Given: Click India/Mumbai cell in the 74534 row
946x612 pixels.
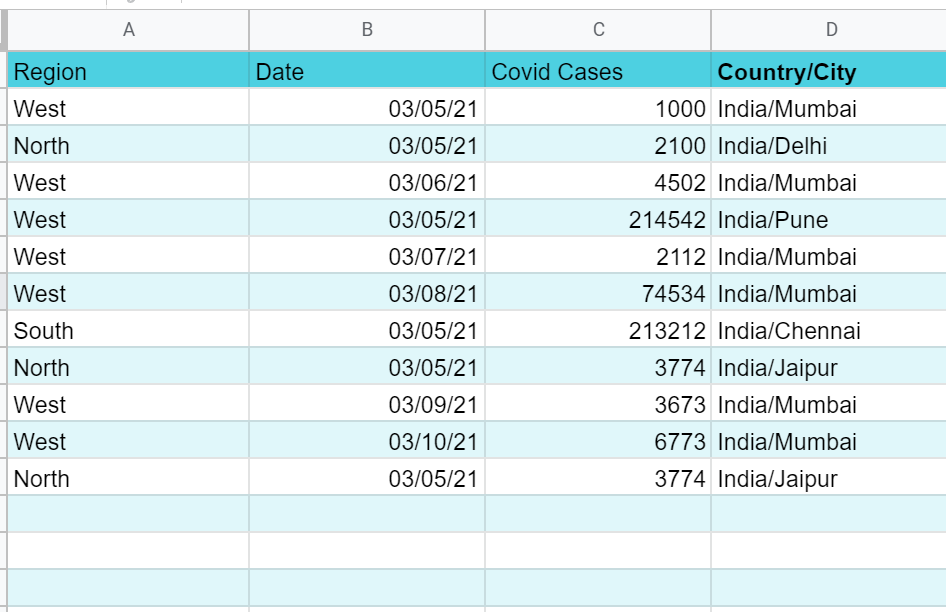Looking at the screenshot, I should tap(829, 293).
